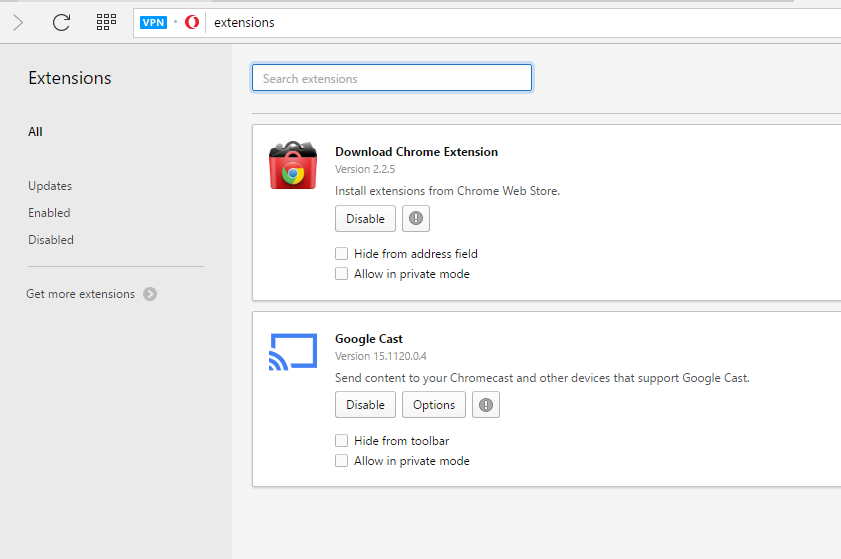Click Version 2.2.5 text
This screenshot has height=559, width=841.
[365, 169]
